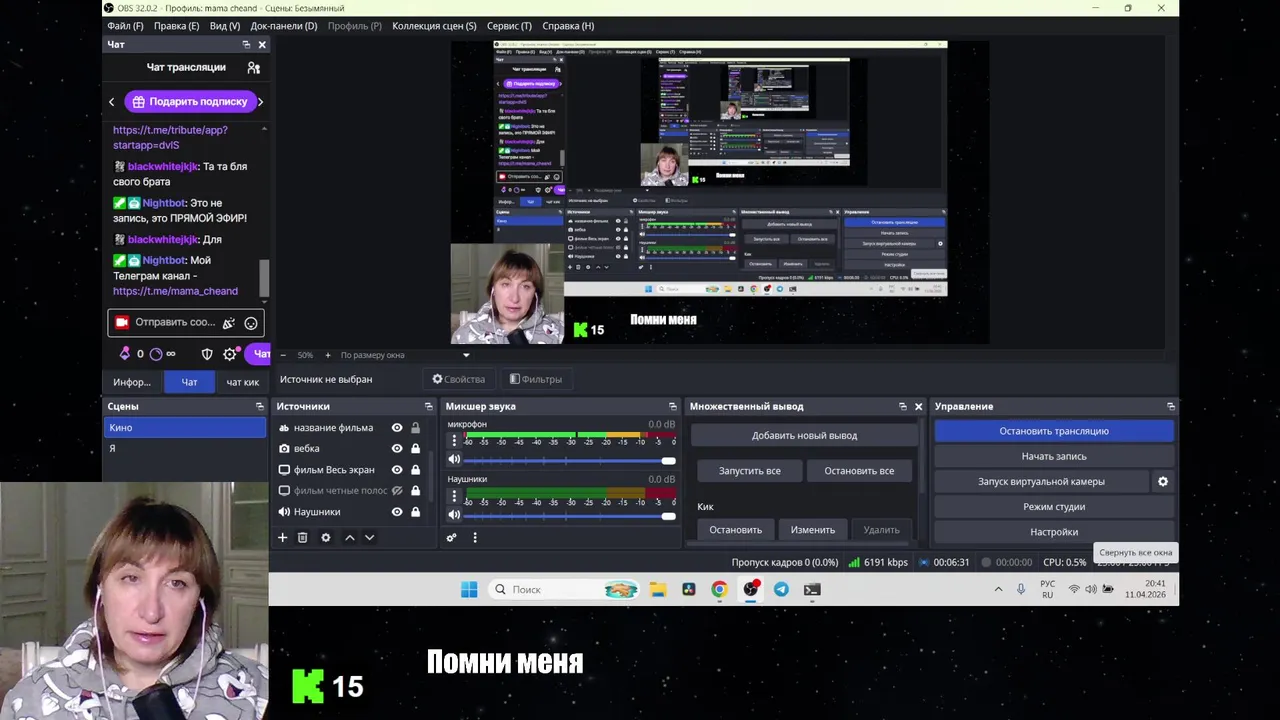Undock the Источники panel

pyautogui.click(x=429, y=407)
